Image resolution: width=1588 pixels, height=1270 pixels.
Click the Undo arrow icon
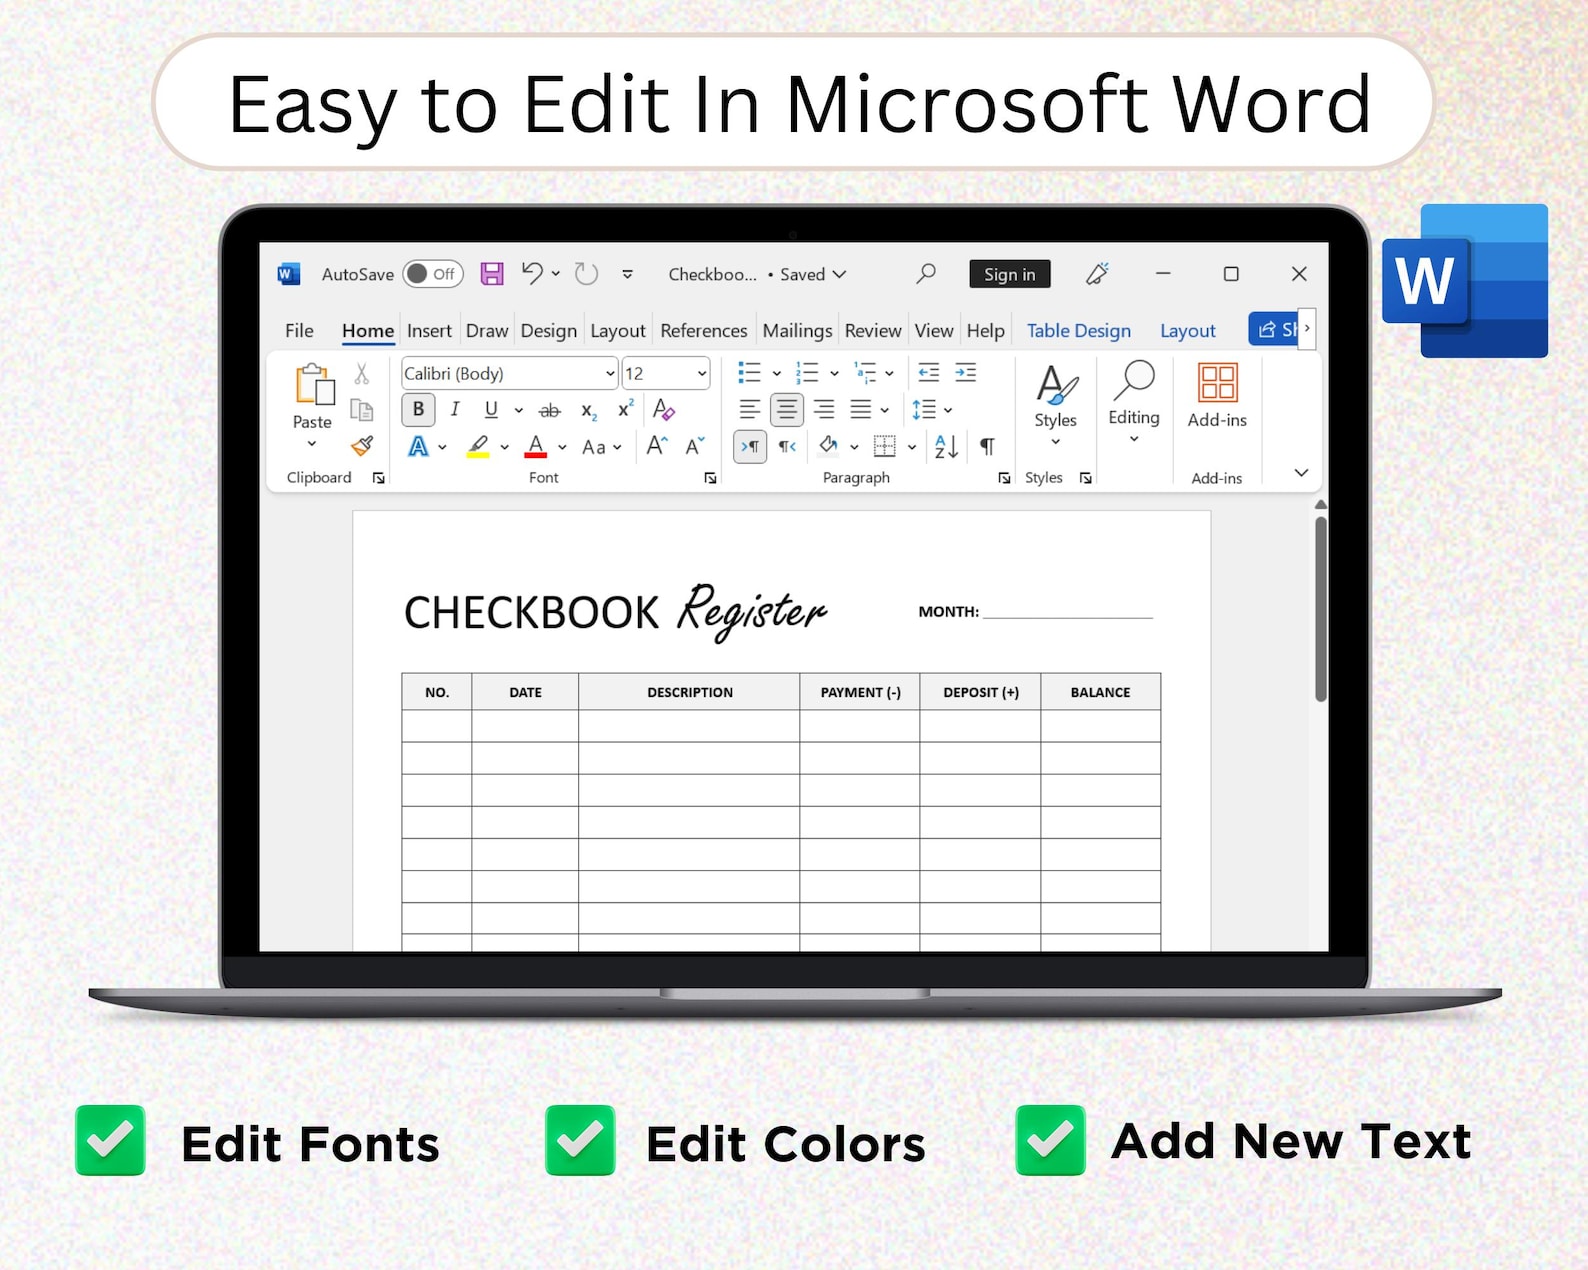[532, 273]
